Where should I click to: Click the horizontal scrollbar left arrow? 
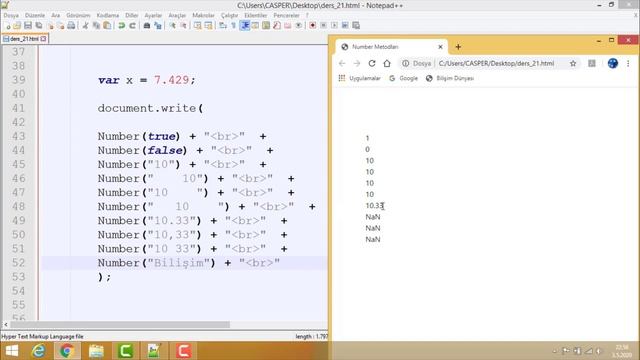tap(6, 324)
